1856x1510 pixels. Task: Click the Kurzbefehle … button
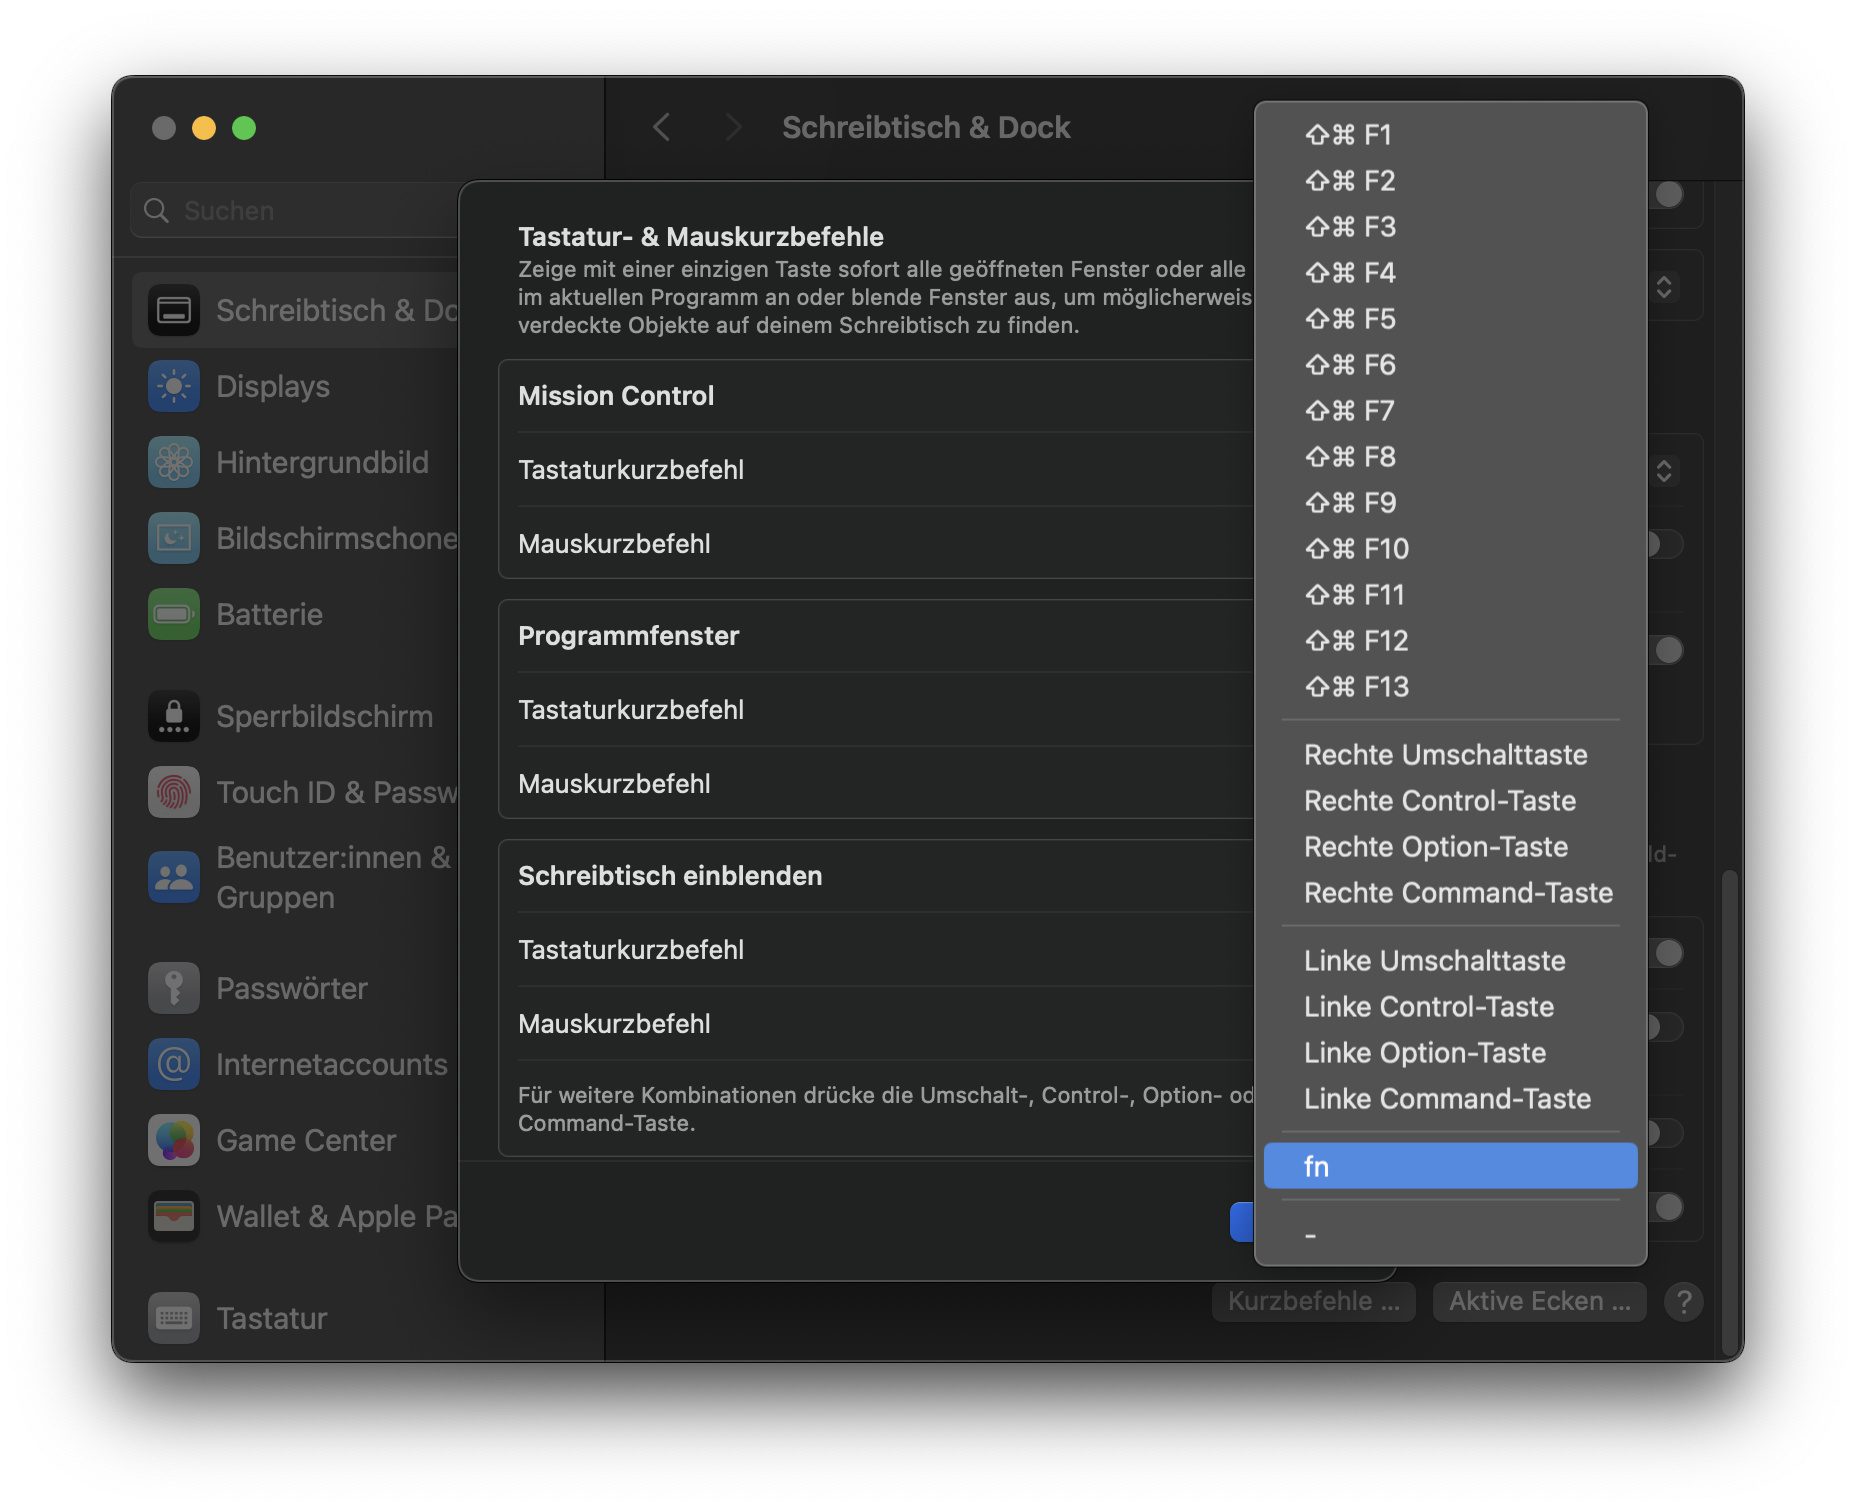tap(1313, 1302)
